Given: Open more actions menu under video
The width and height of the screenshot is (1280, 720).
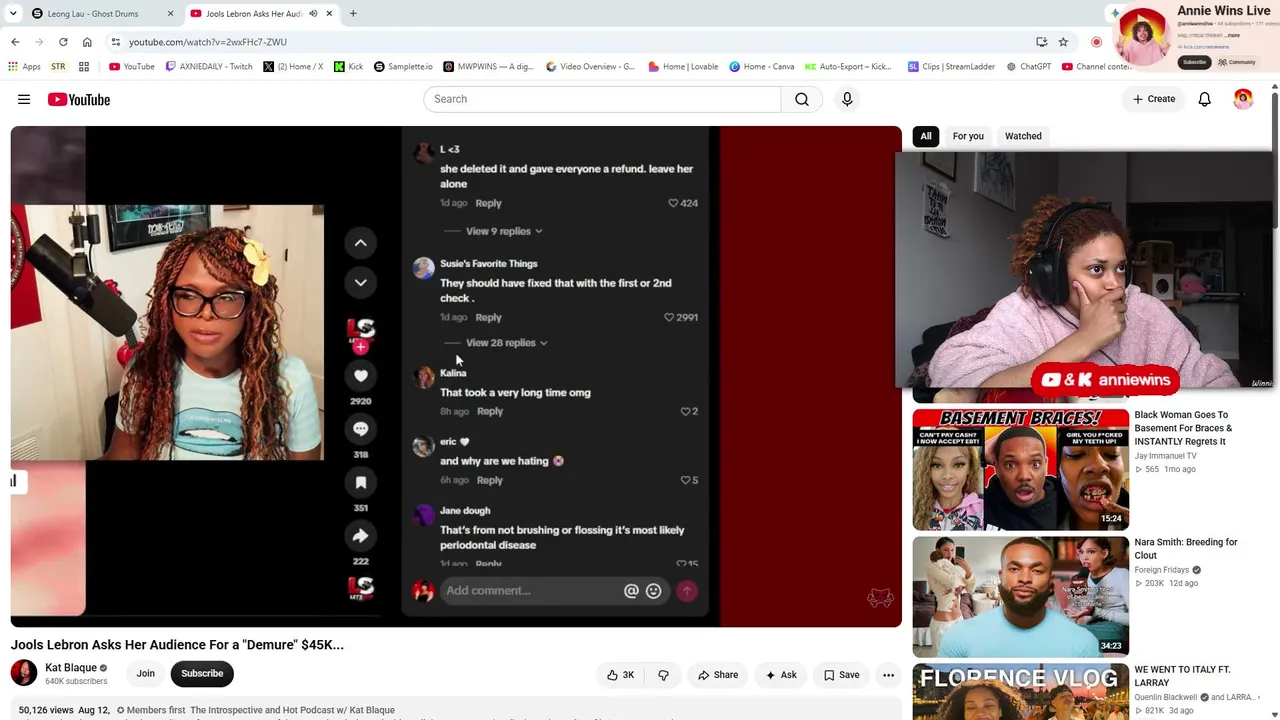Looking at the screenshot, I should point(888,675).
